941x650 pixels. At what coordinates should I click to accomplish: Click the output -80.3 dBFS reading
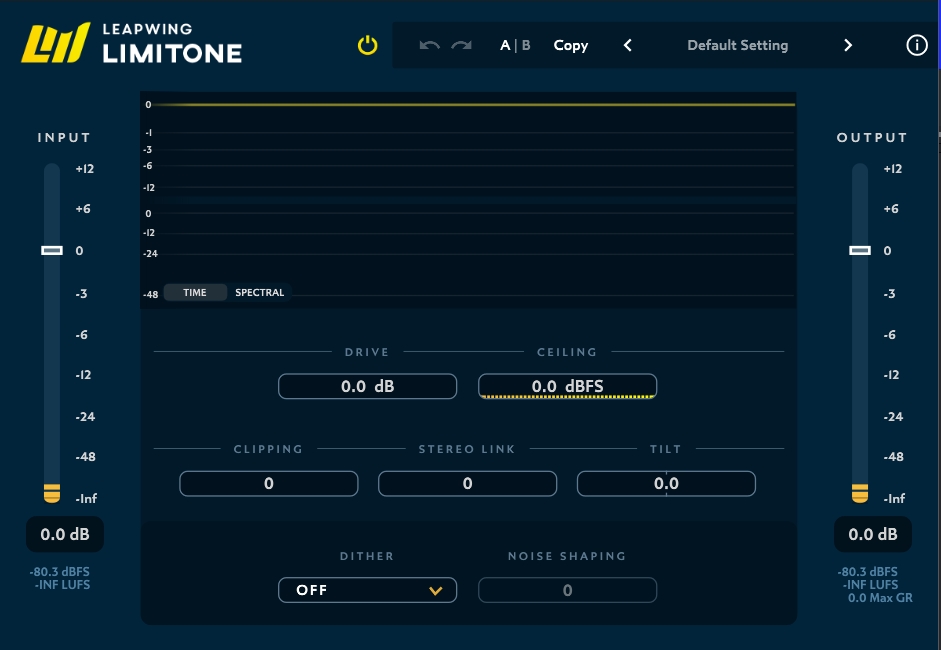coord(868,571)
